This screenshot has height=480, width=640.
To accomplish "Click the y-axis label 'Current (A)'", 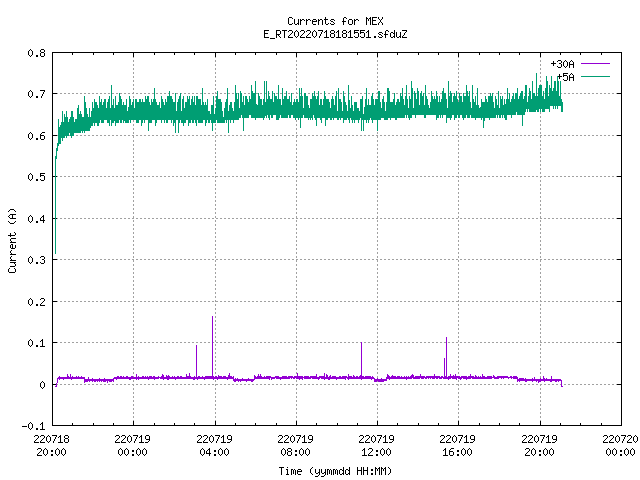I will pos(12,241).
